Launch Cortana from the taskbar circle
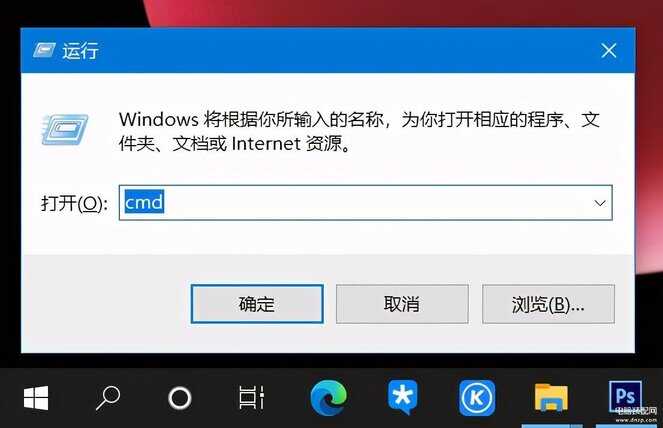 (x=180, y=398)
